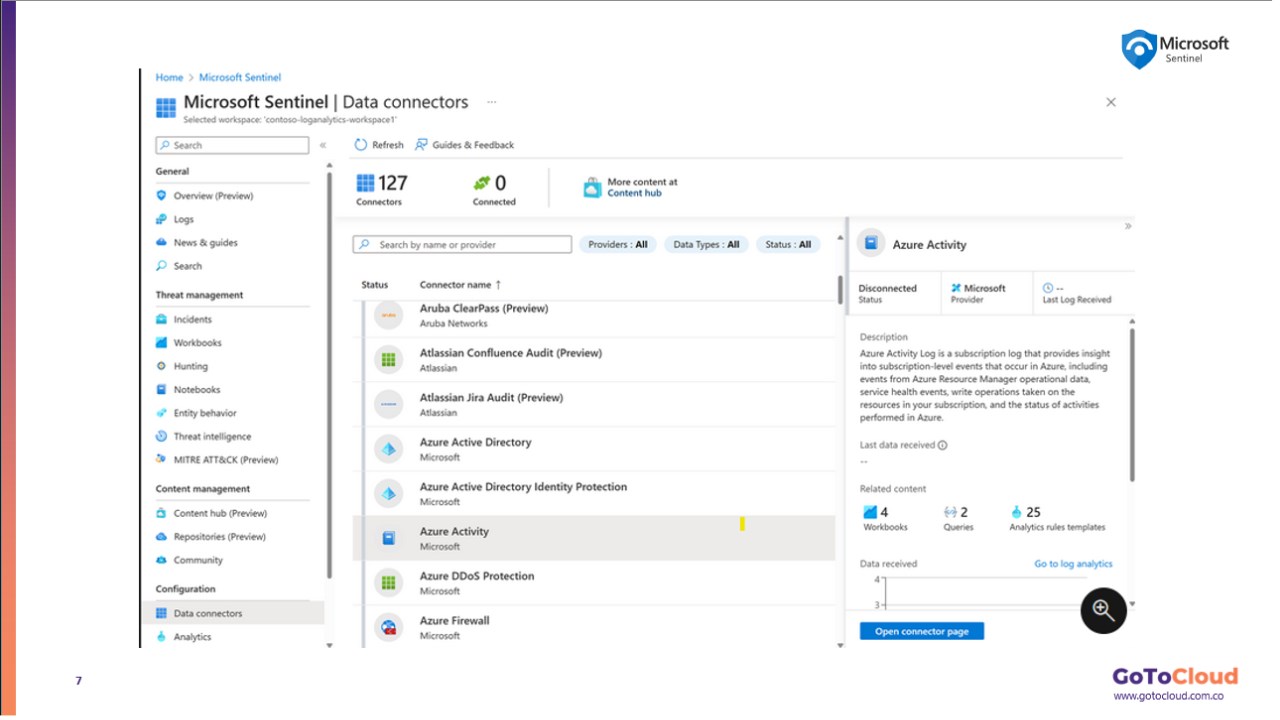This screenshot has height=720, width=1280.
Task: Click the Atlassian Confluence Audit icon
Action: 388,360
